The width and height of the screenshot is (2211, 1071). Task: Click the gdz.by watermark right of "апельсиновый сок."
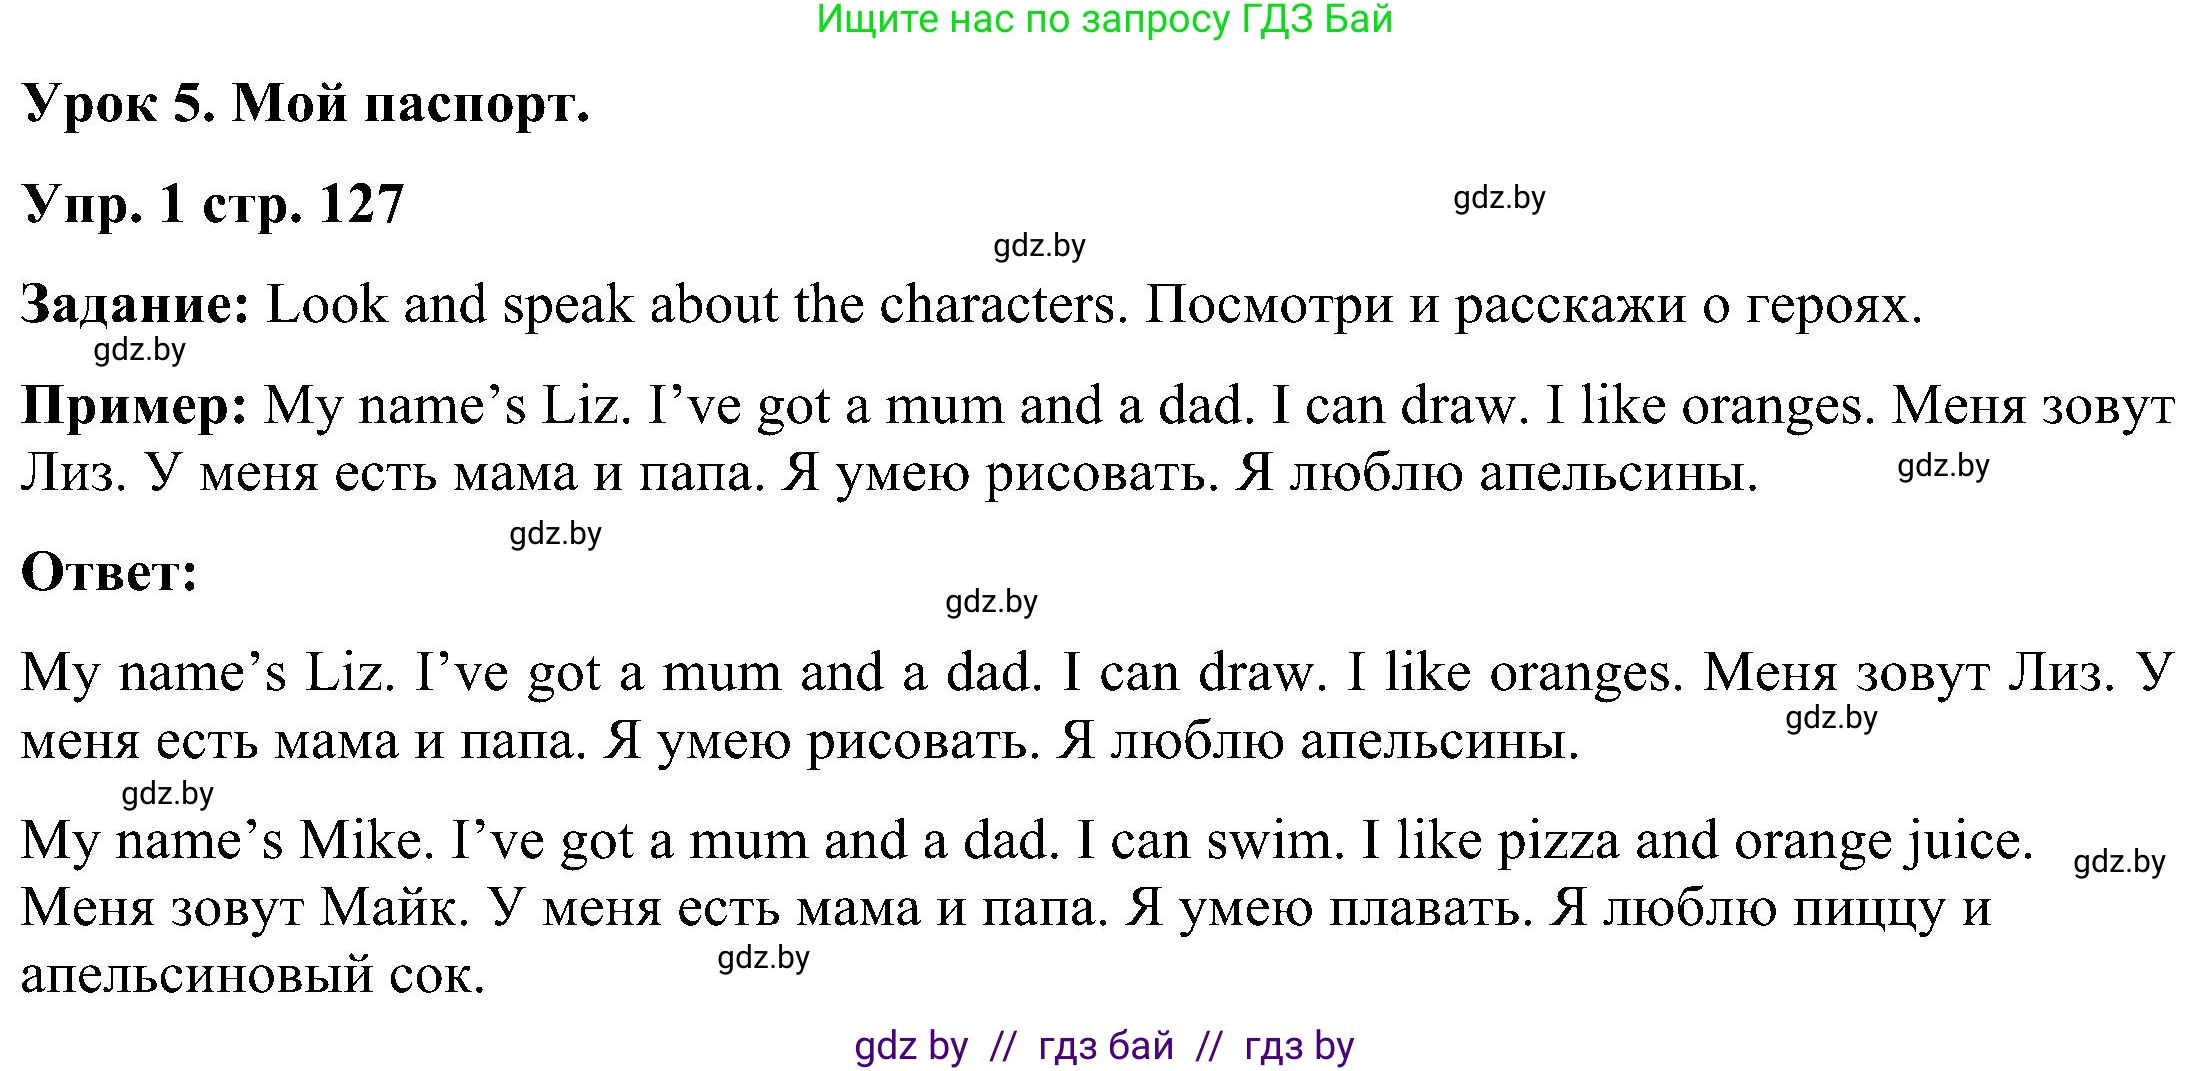click(x=763, y=958)
